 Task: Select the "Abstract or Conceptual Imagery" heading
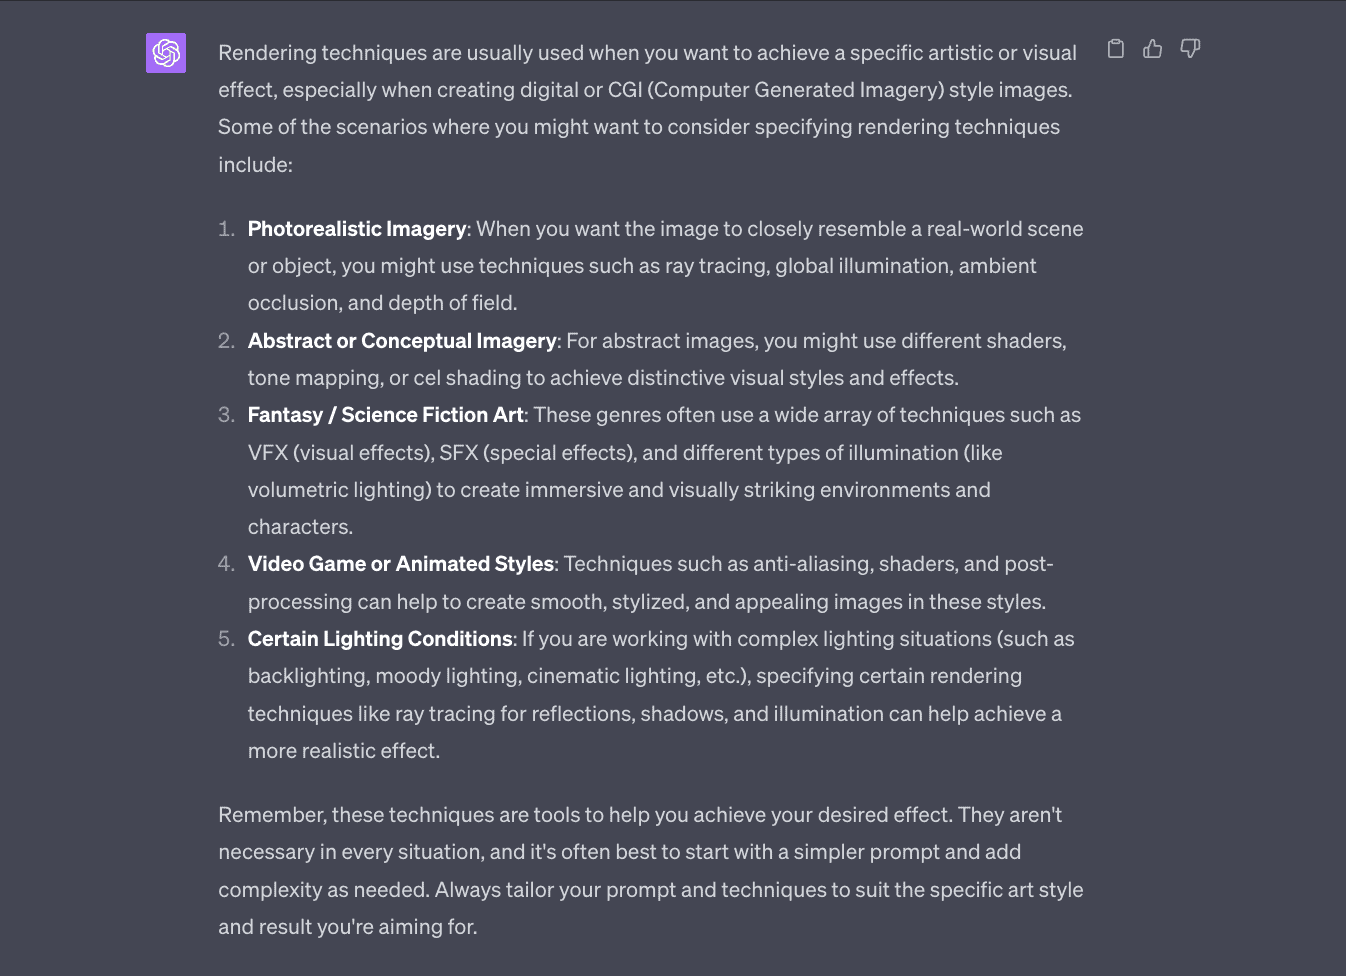pyautogui.click(x=402, y=341)
